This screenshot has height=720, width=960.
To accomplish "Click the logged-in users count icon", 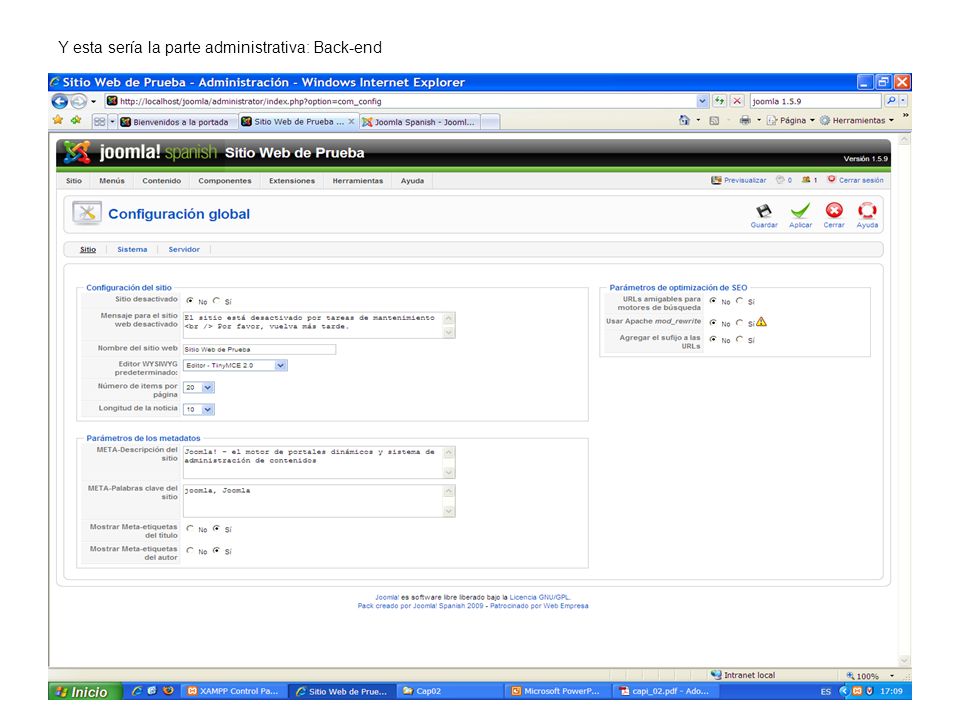I will 806,180.
